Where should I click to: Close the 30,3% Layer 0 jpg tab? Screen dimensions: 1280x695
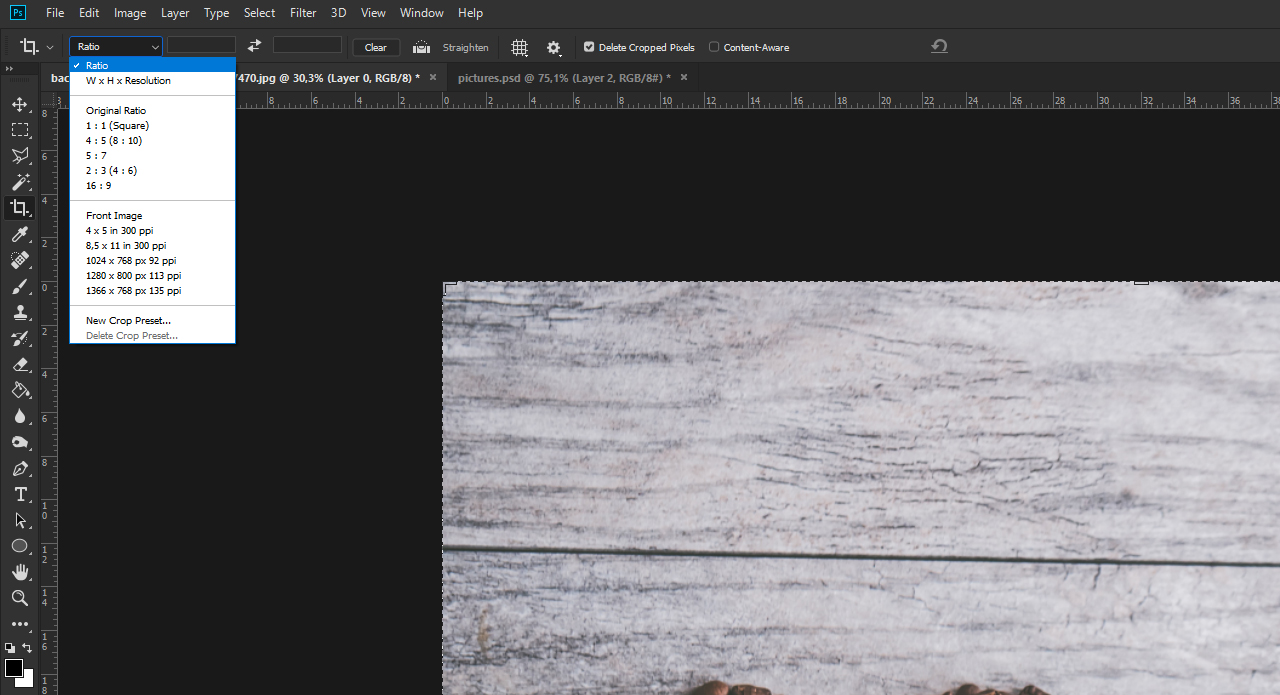[x=432, y=77]
